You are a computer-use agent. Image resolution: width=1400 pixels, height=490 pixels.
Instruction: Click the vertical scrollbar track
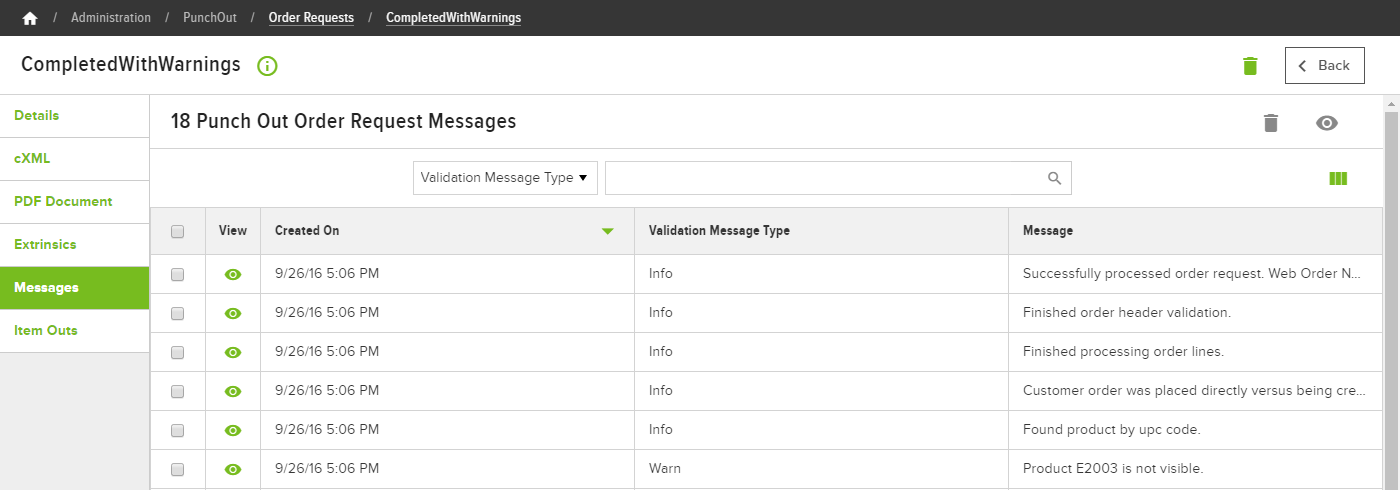coord(1391,300)
